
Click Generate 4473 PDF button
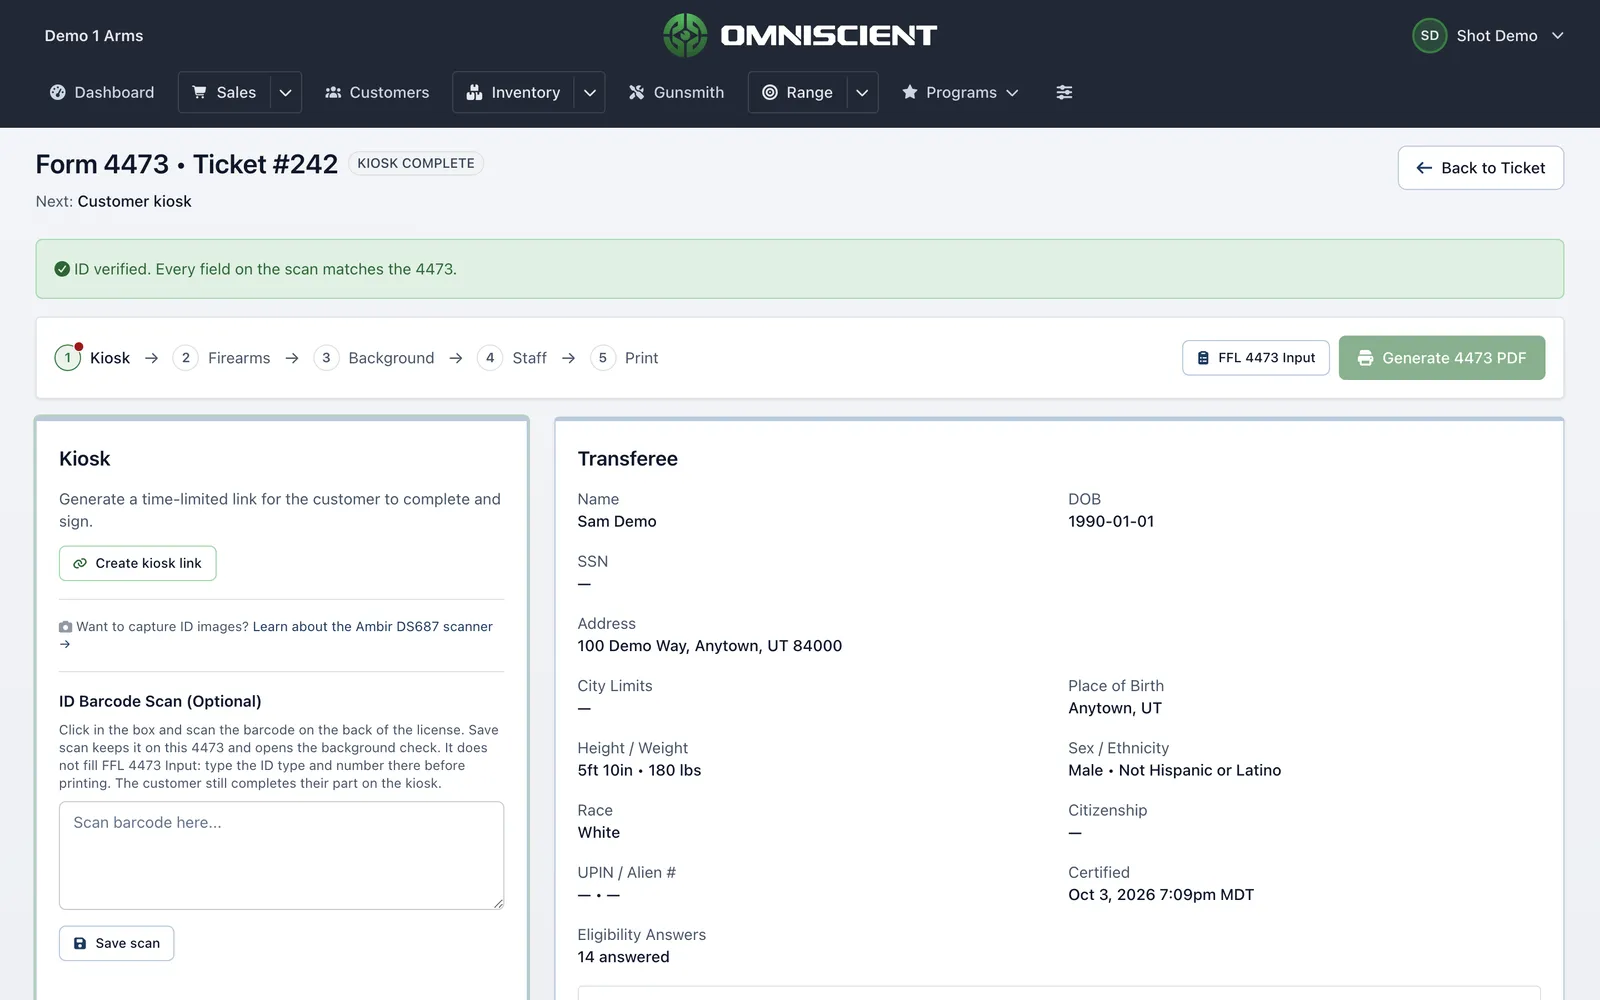[1441, 358]
